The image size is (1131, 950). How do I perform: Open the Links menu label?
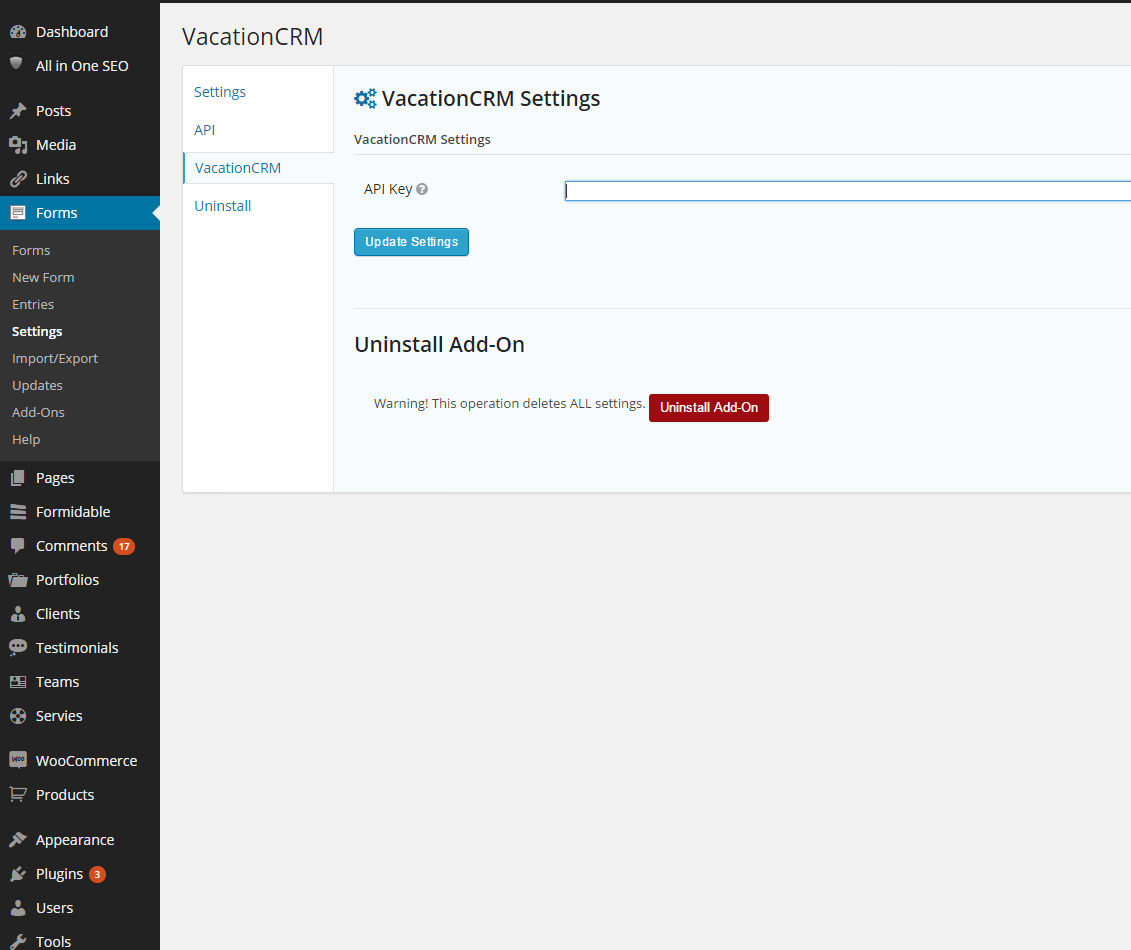point(53,179)
